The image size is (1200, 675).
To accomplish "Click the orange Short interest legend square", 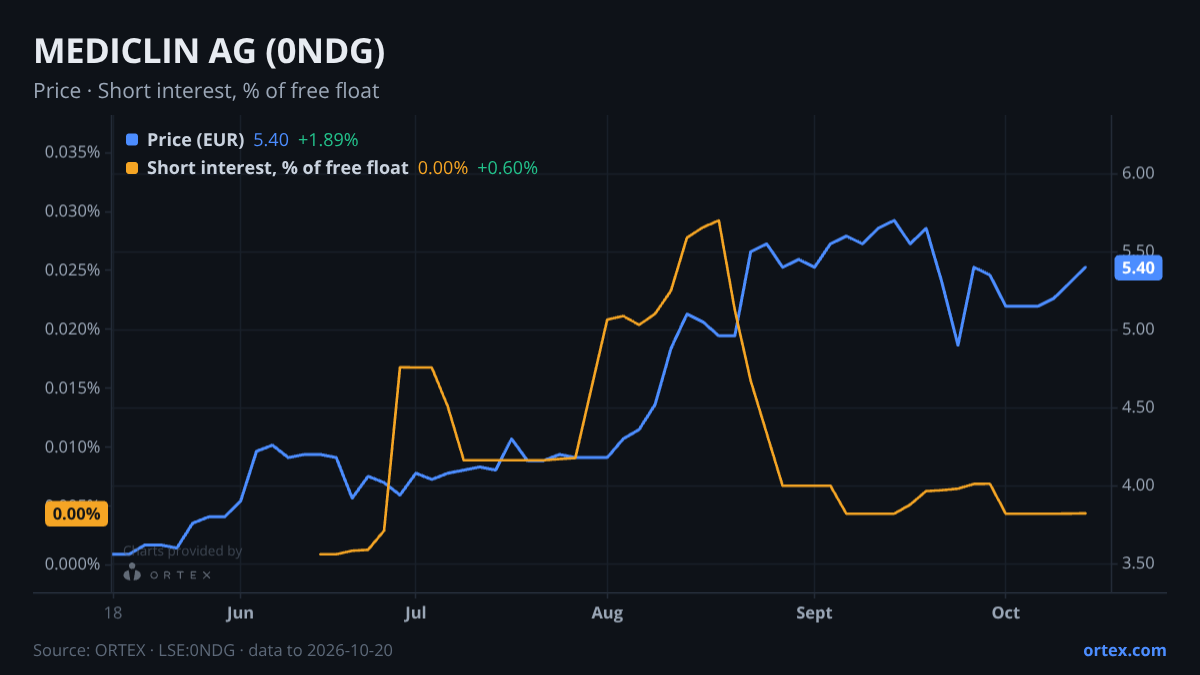I will [x=132, y=168].
